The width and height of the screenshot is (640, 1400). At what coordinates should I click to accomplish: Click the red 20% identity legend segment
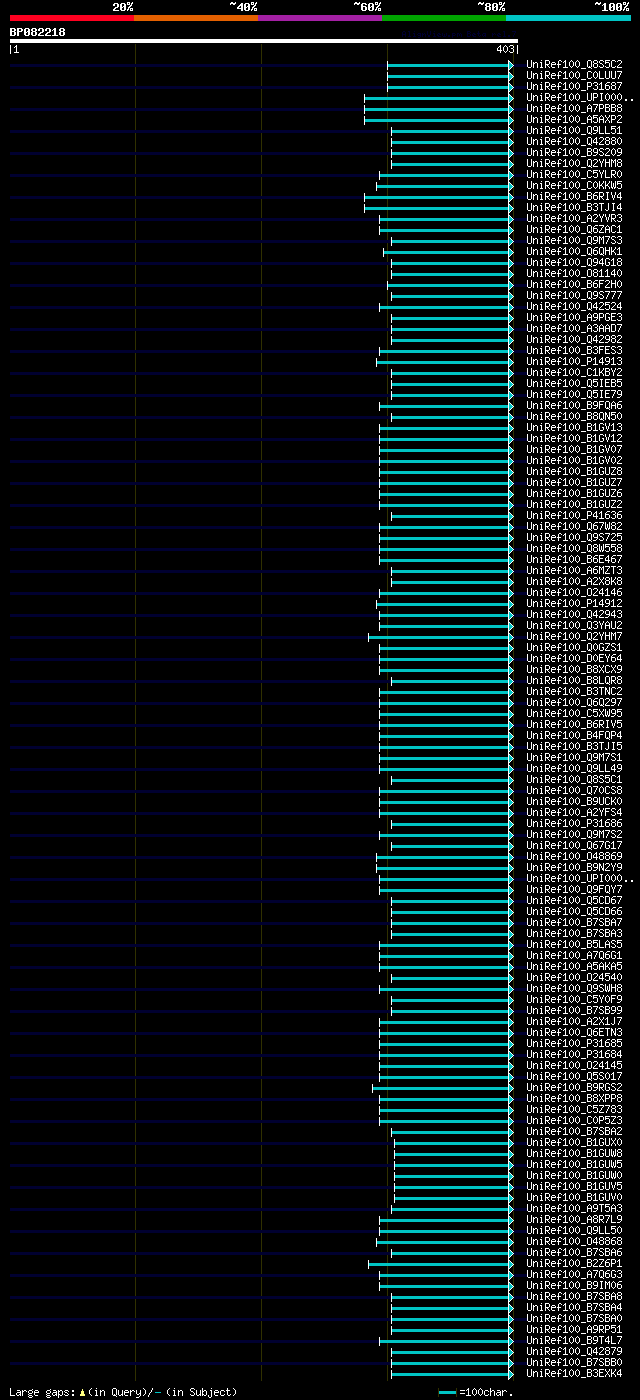(x=72, y=17)
